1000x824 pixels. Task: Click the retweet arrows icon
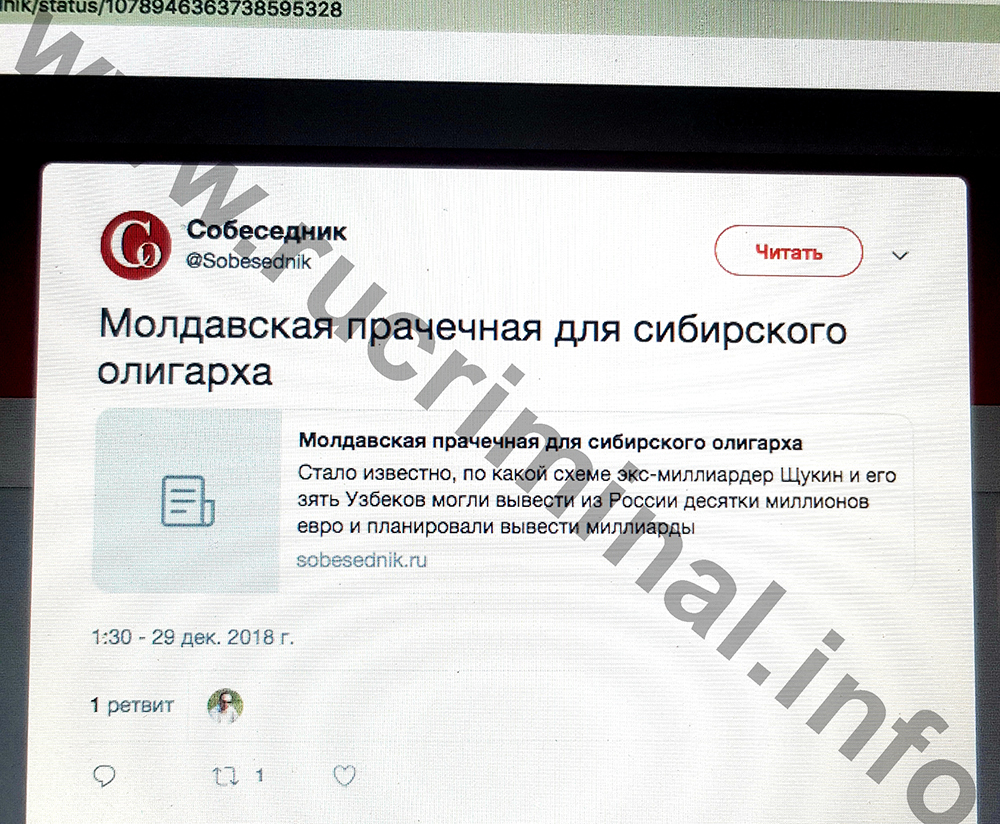[224, 776]
